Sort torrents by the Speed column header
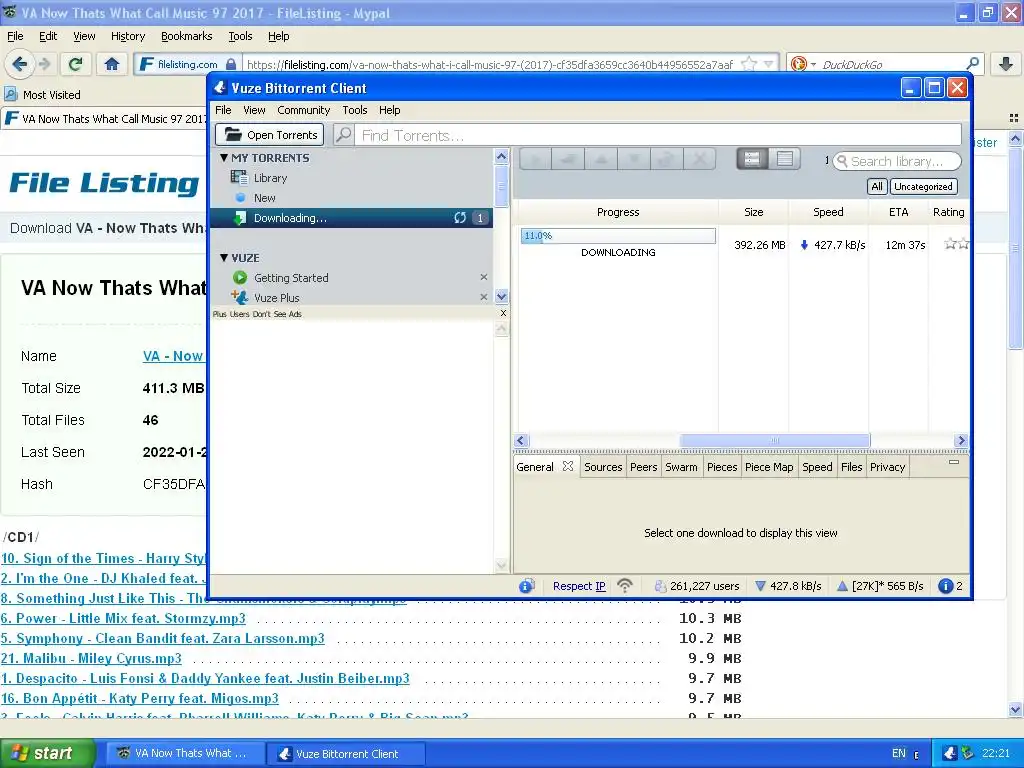 [x=828, y=212]
